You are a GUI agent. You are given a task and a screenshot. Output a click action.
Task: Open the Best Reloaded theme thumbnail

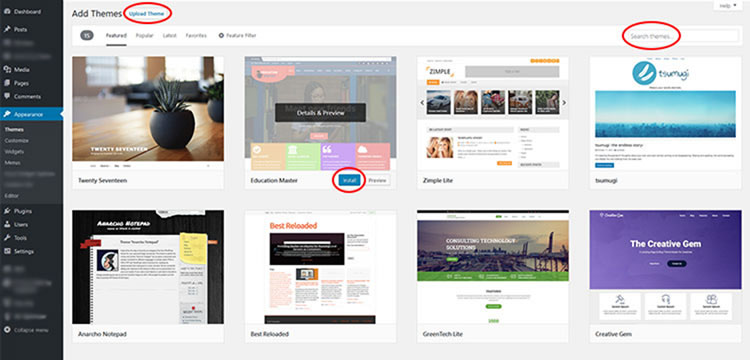320,267
